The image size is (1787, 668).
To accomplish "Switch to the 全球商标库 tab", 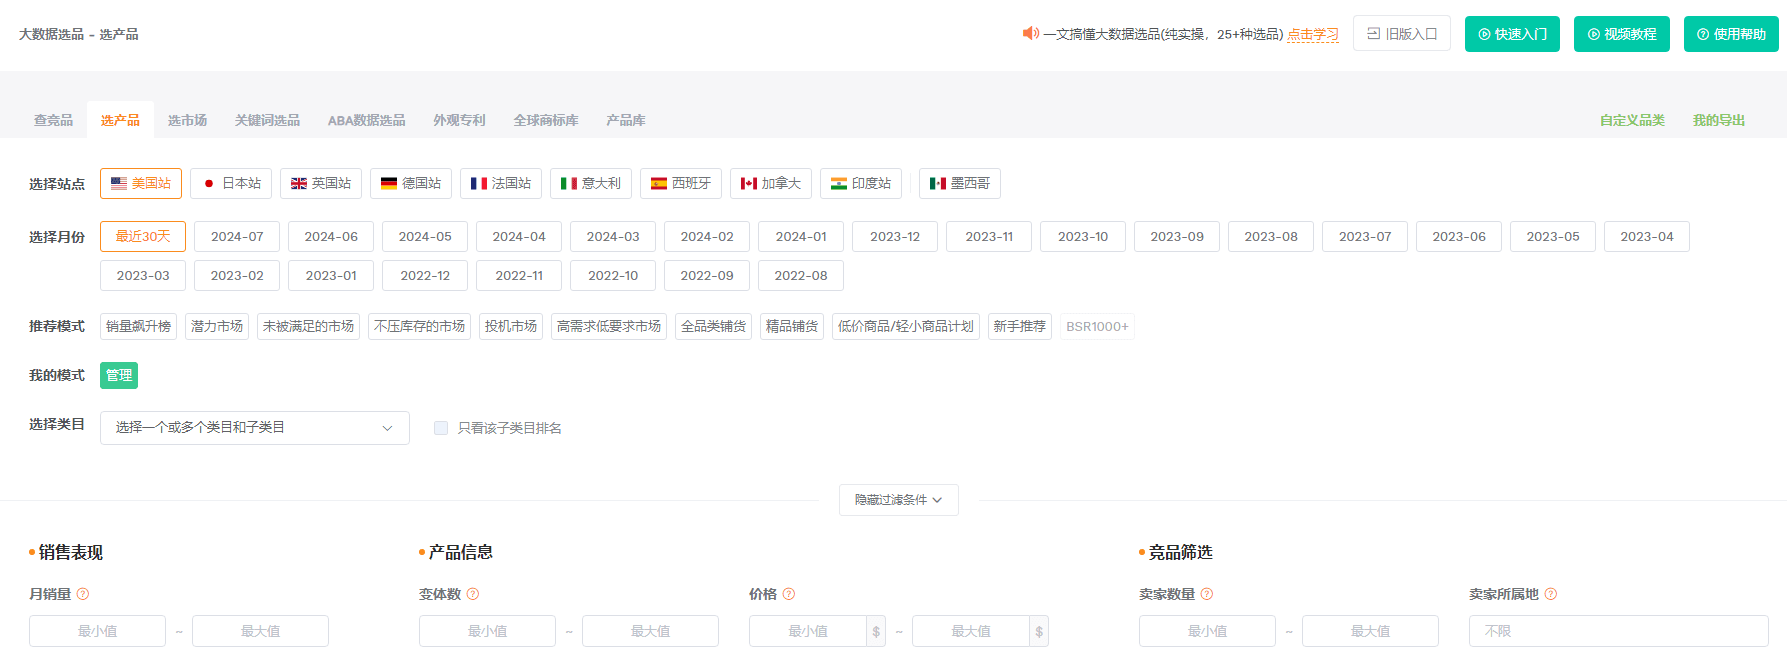I will pyautogui.click(x=546, y=120).
